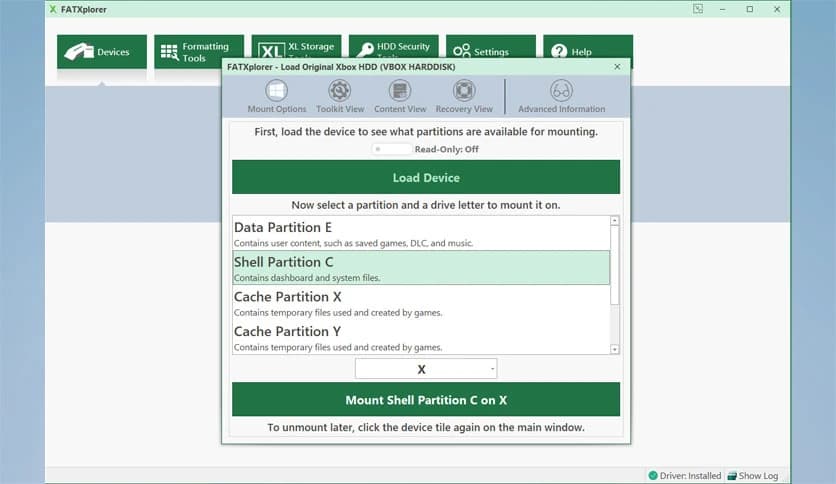836x484 pixels.
Task: Click the Load Device button
Action: pos(426,178)
